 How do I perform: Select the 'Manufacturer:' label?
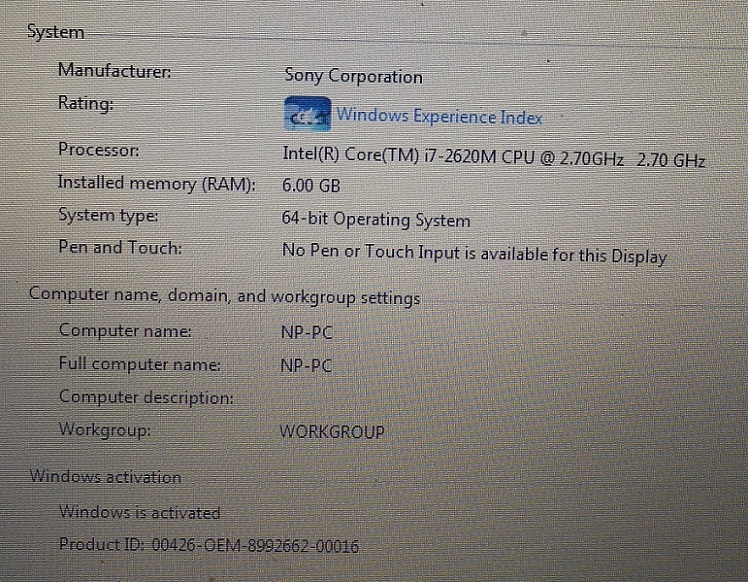(x=114, y=71)
